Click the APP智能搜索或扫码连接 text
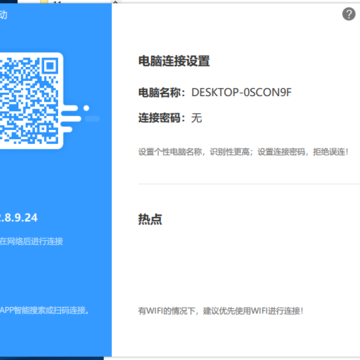This screenshot has width=360, height=360. click(x=45, y=311)
